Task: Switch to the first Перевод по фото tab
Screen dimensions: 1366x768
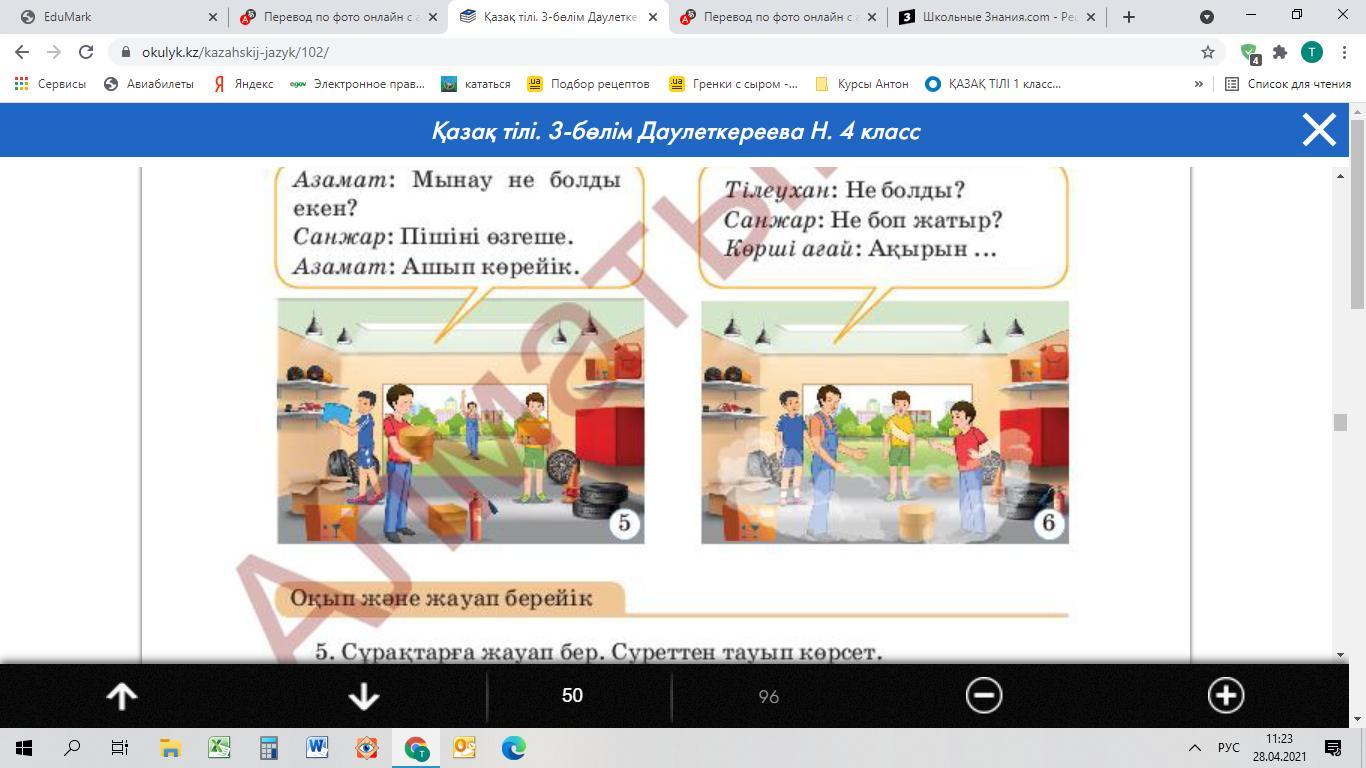Action: 338,17
